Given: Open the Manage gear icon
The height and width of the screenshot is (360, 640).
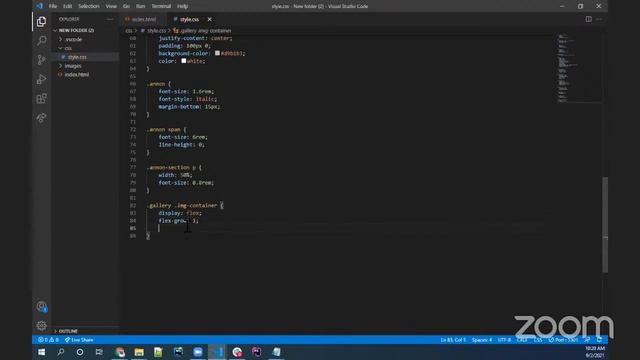Looking at the screenshot, I should (41, 325).
